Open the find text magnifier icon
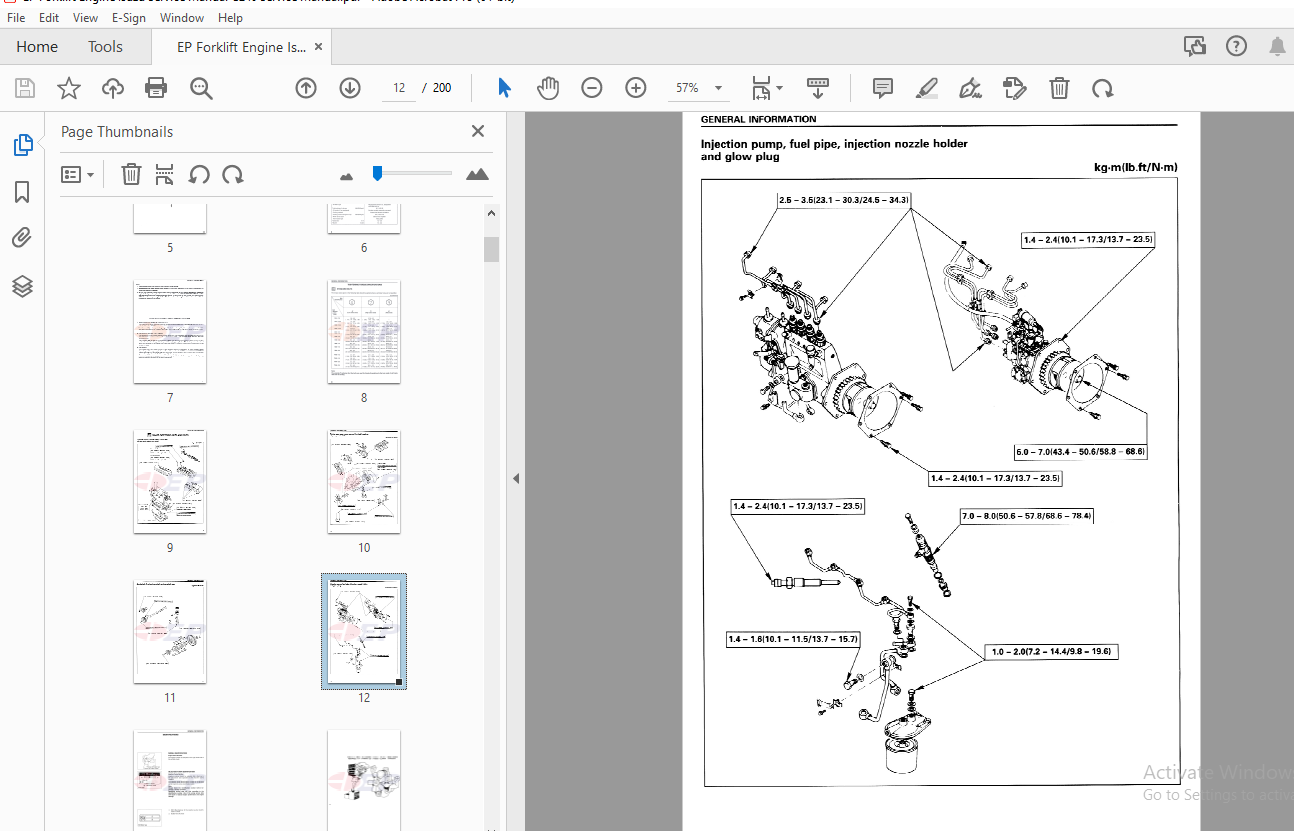Image resolution: width=1294 pixels, height=831 pixels. point(202,88)
